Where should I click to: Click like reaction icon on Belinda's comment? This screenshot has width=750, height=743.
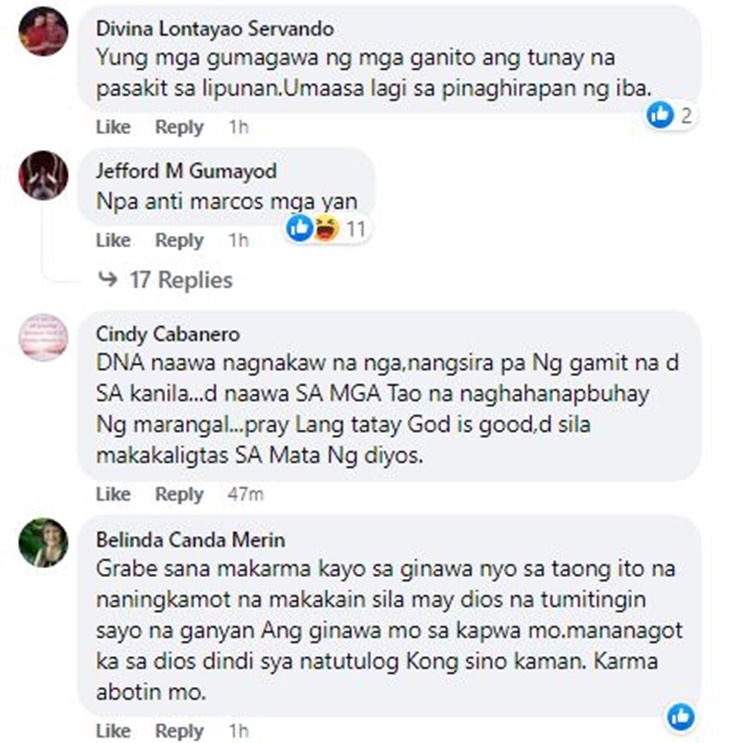tap(681, 717)
